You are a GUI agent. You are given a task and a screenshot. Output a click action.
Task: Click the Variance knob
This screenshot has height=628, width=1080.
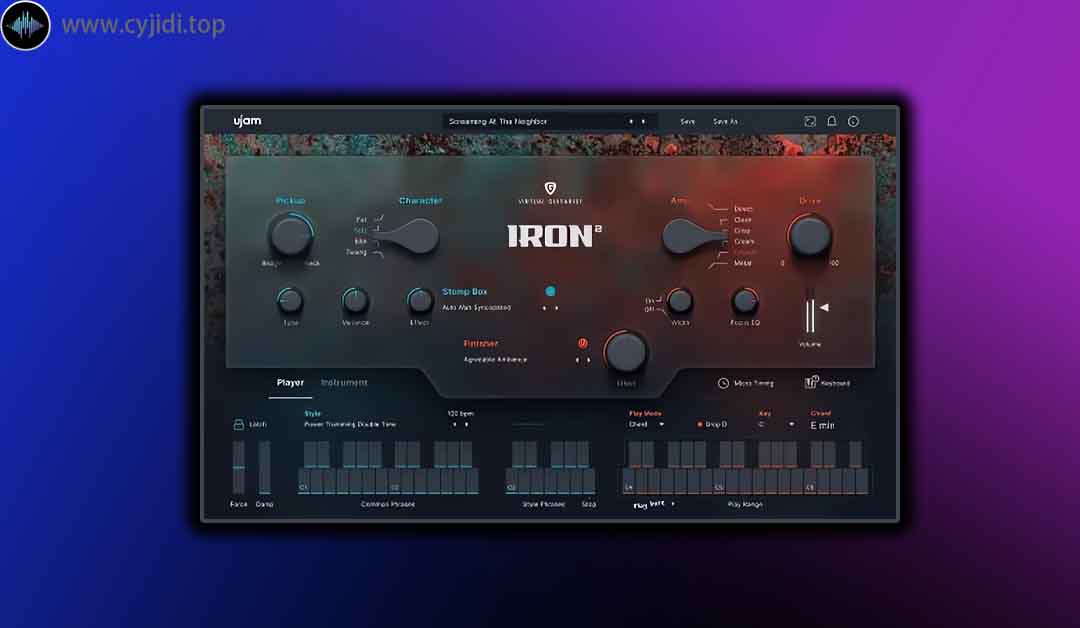pos(355,301)
